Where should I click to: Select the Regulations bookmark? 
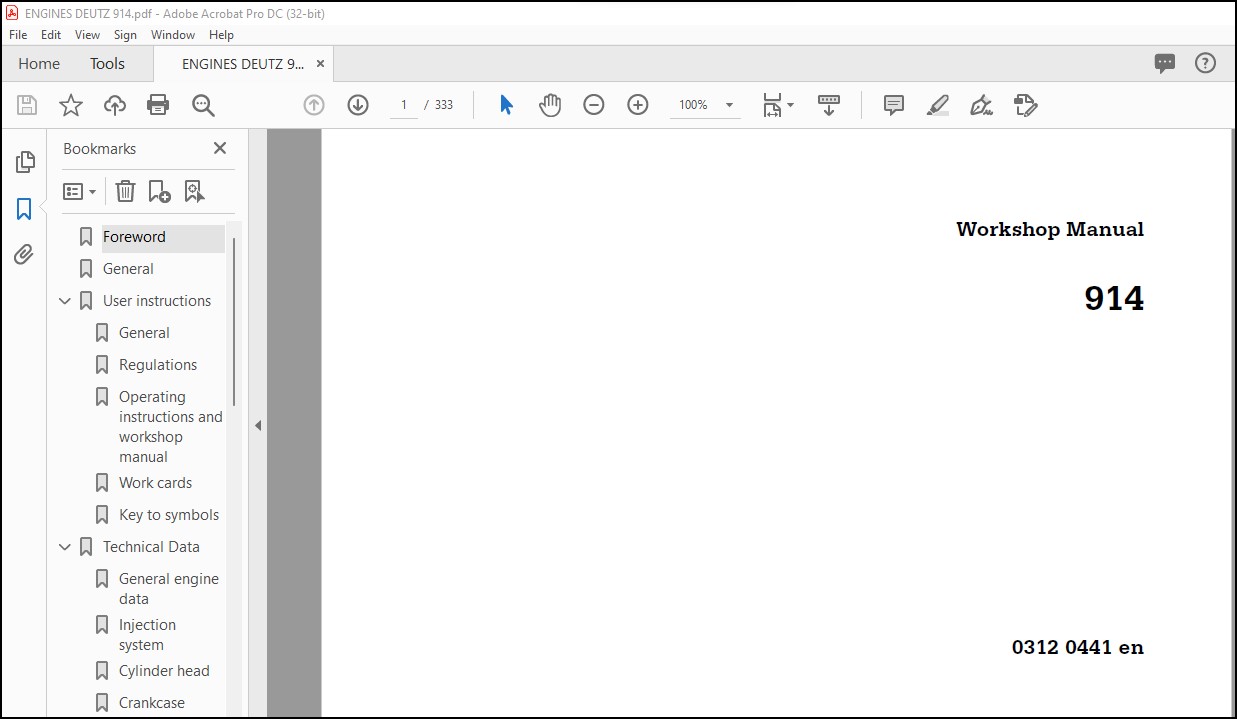(x=158, y=365)
